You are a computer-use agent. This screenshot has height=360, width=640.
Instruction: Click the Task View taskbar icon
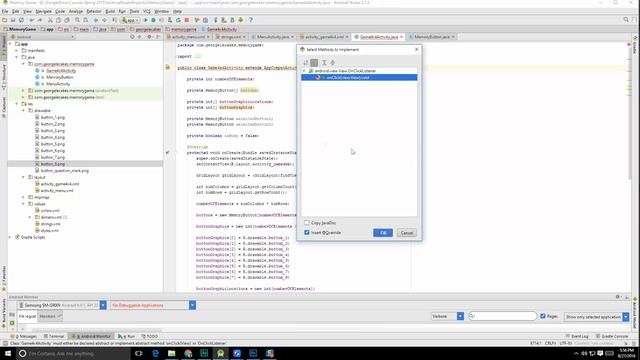point(139,353)
